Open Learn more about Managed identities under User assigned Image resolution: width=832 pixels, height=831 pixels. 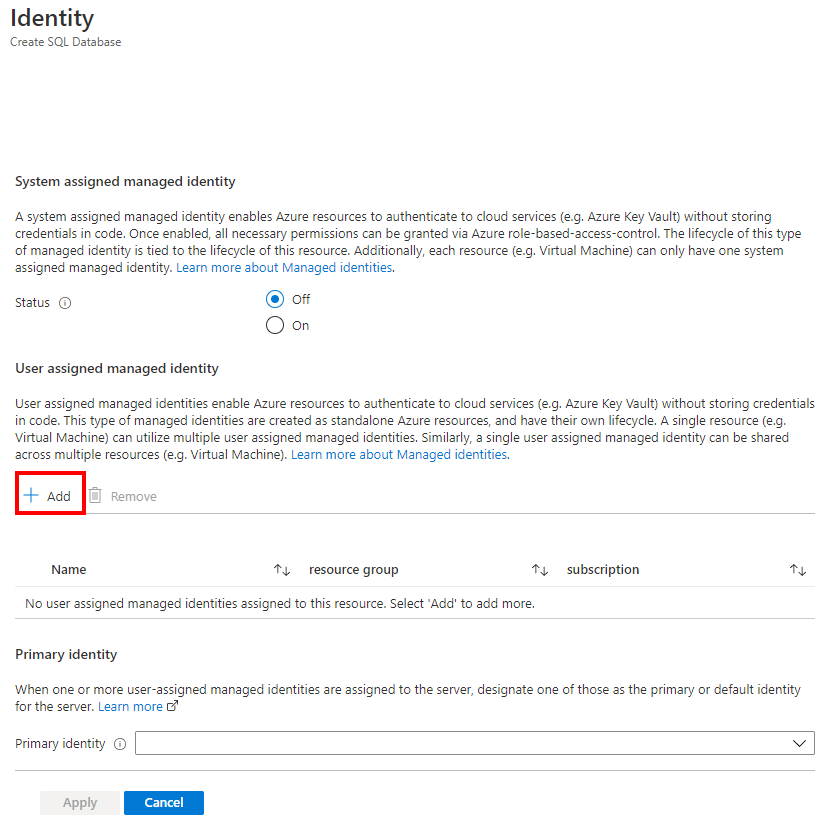coord(399,455)
